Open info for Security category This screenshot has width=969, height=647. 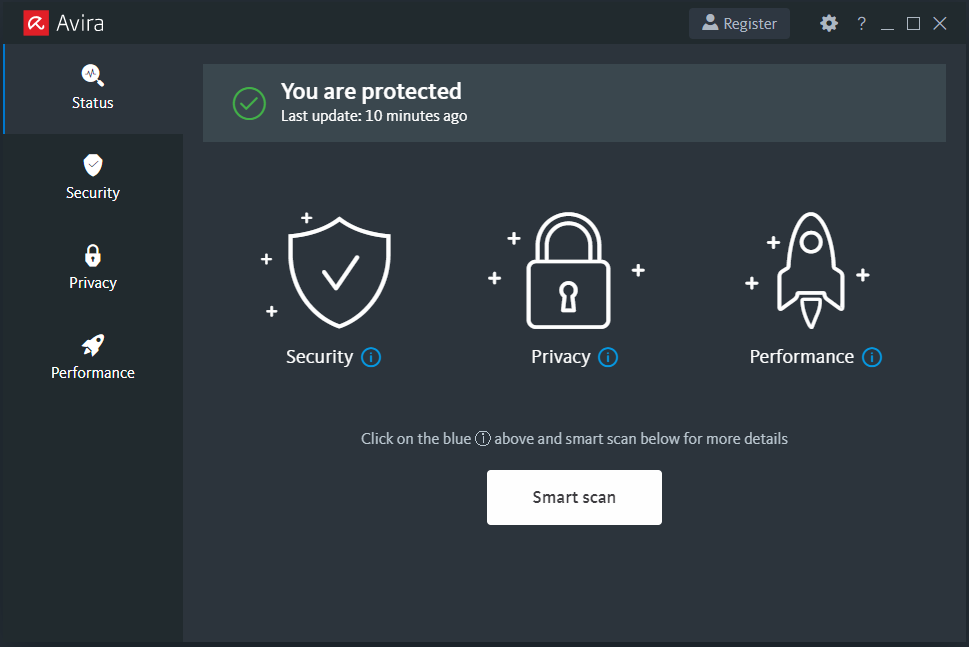(x=371, y=357)
